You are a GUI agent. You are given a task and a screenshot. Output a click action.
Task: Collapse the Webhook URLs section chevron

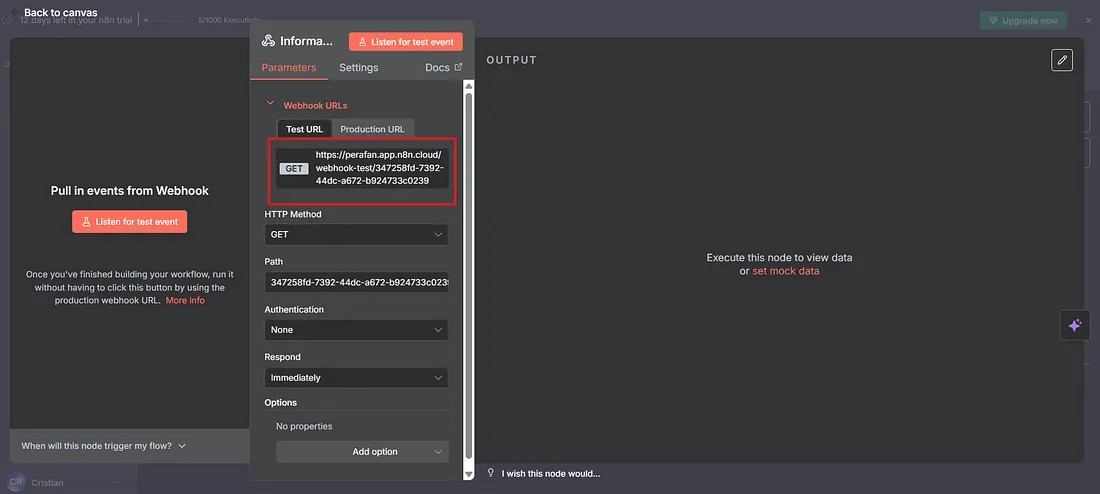269,103
